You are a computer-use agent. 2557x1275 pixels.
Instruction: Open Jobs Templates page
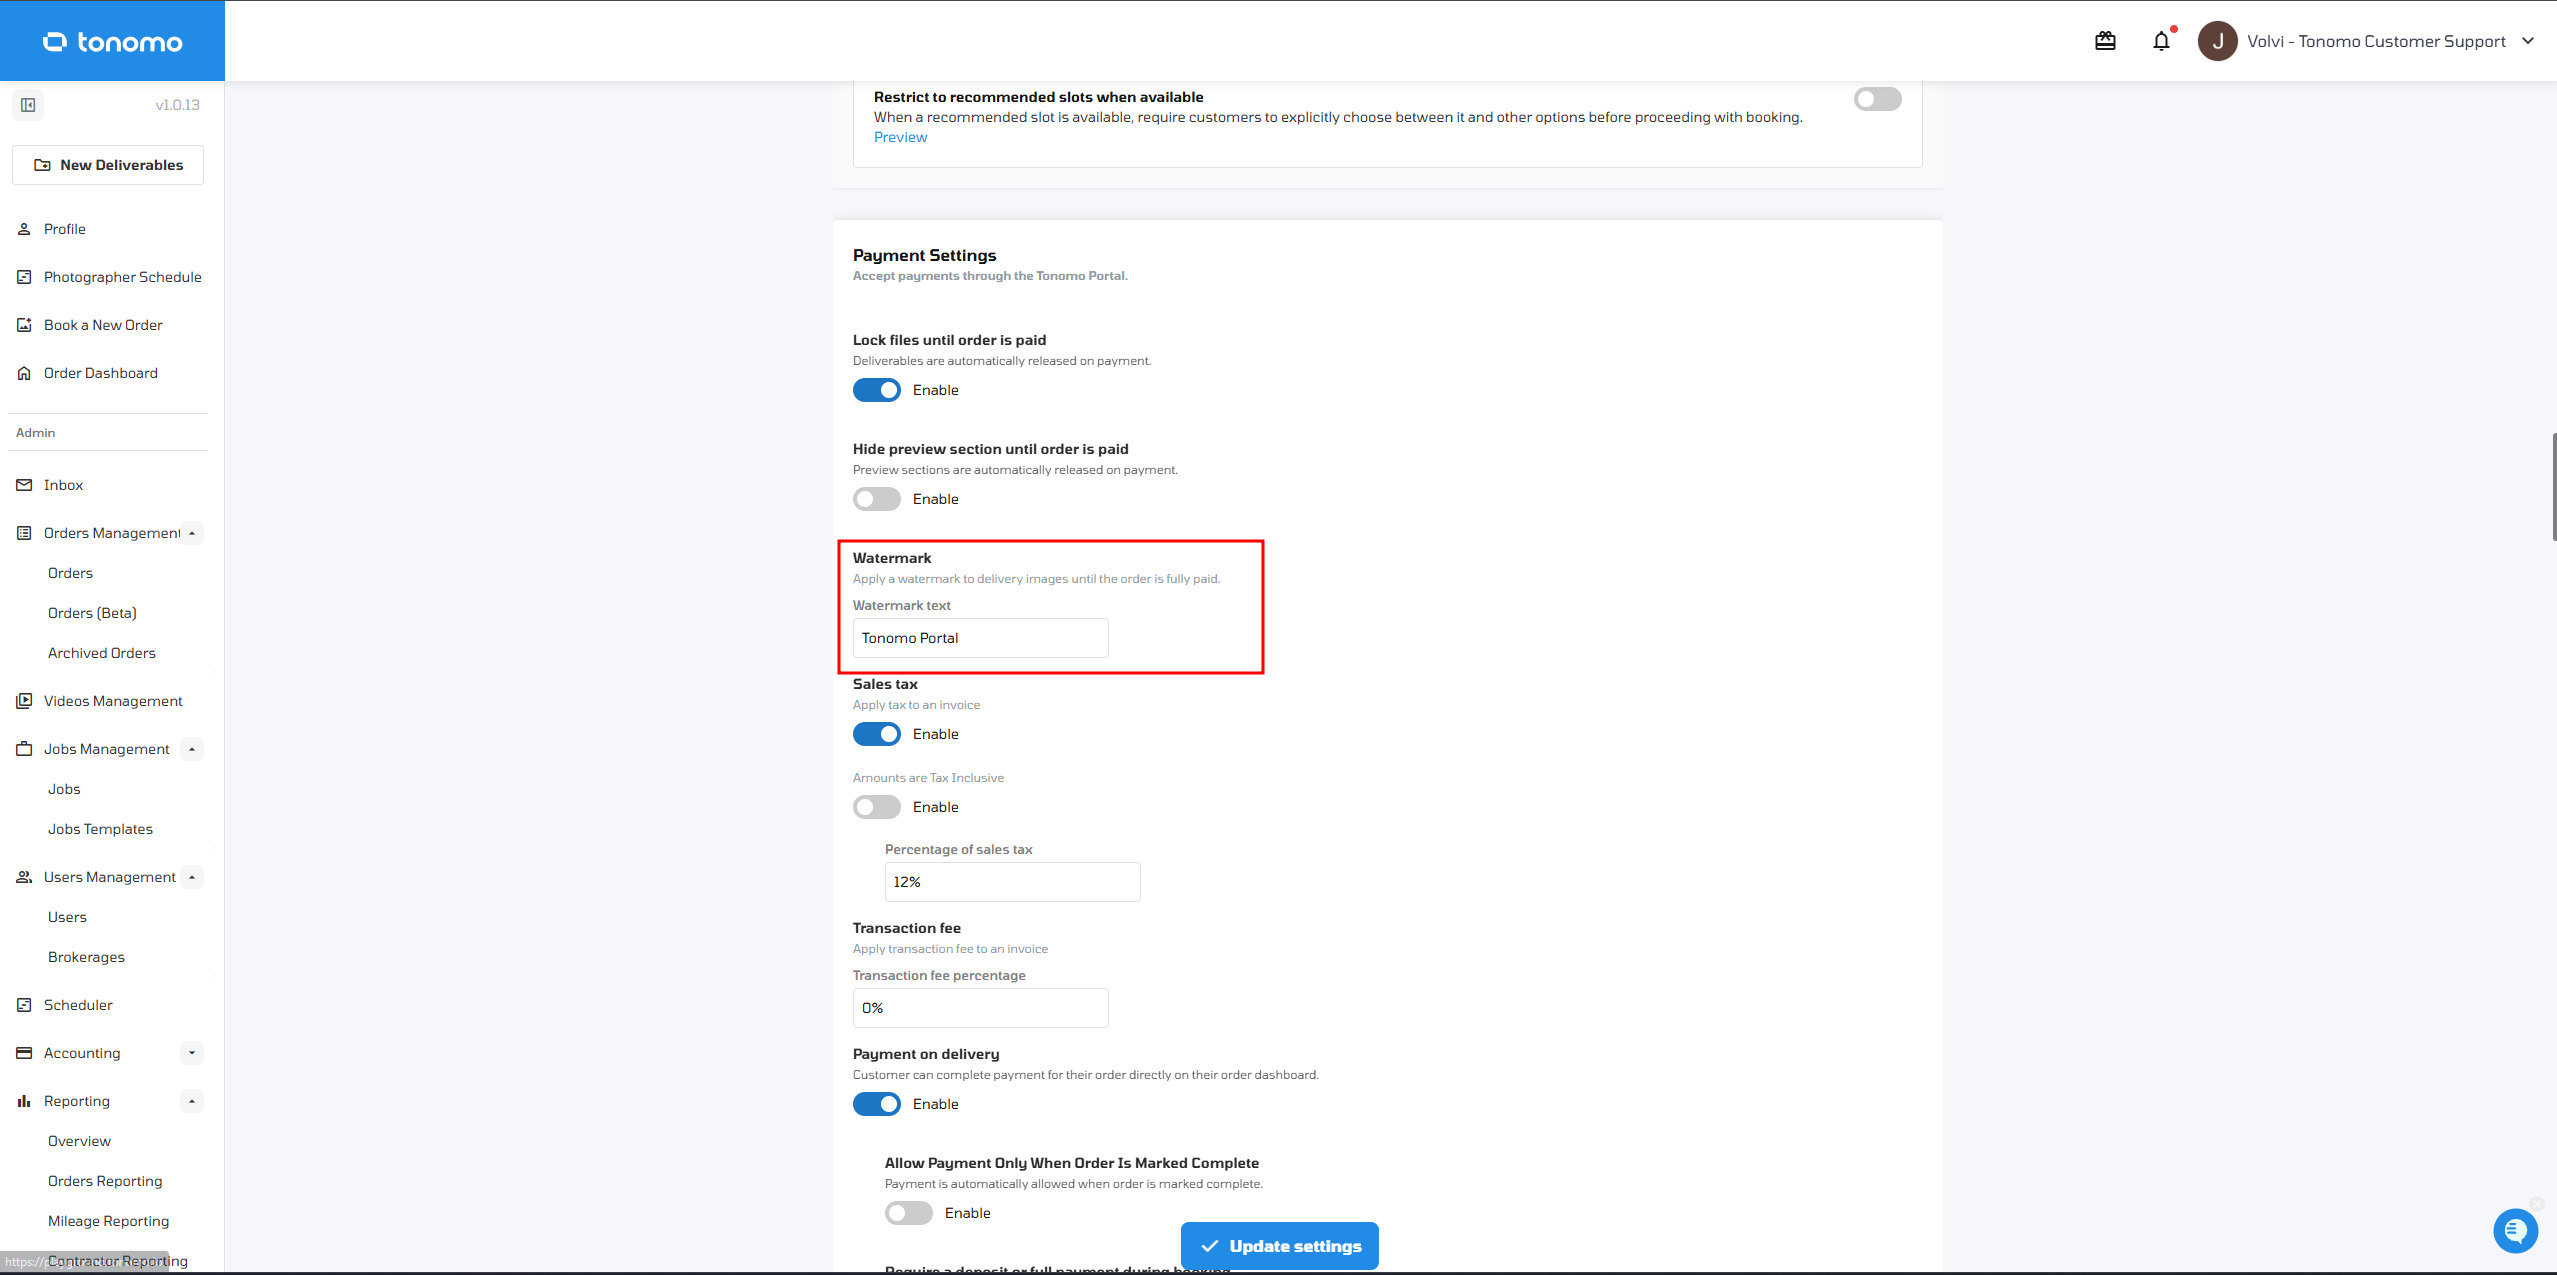coord(100,829)
